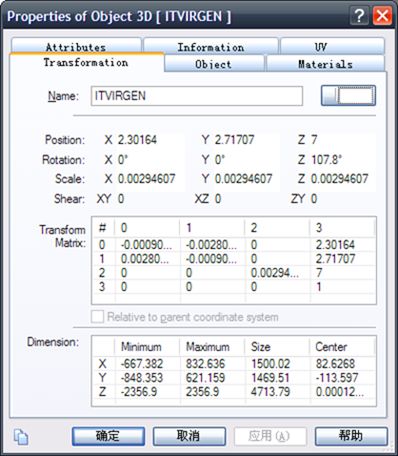Click Position Z value 7

314,140
